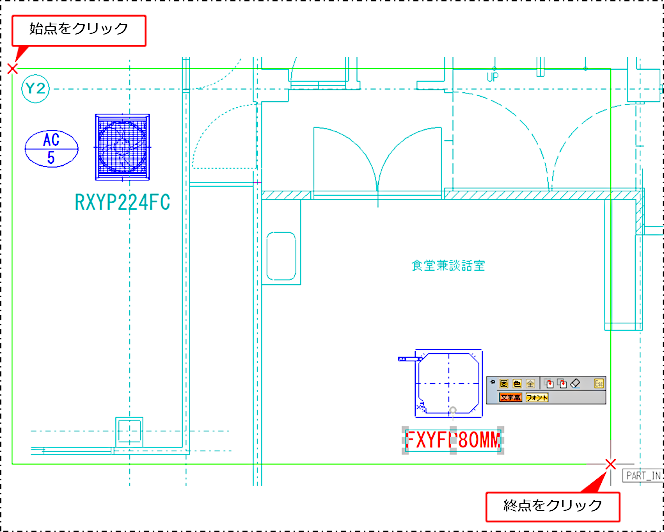Screen dimensions: 664x532
Task: Click the red X start point marker
Action: tap(11, 68)
